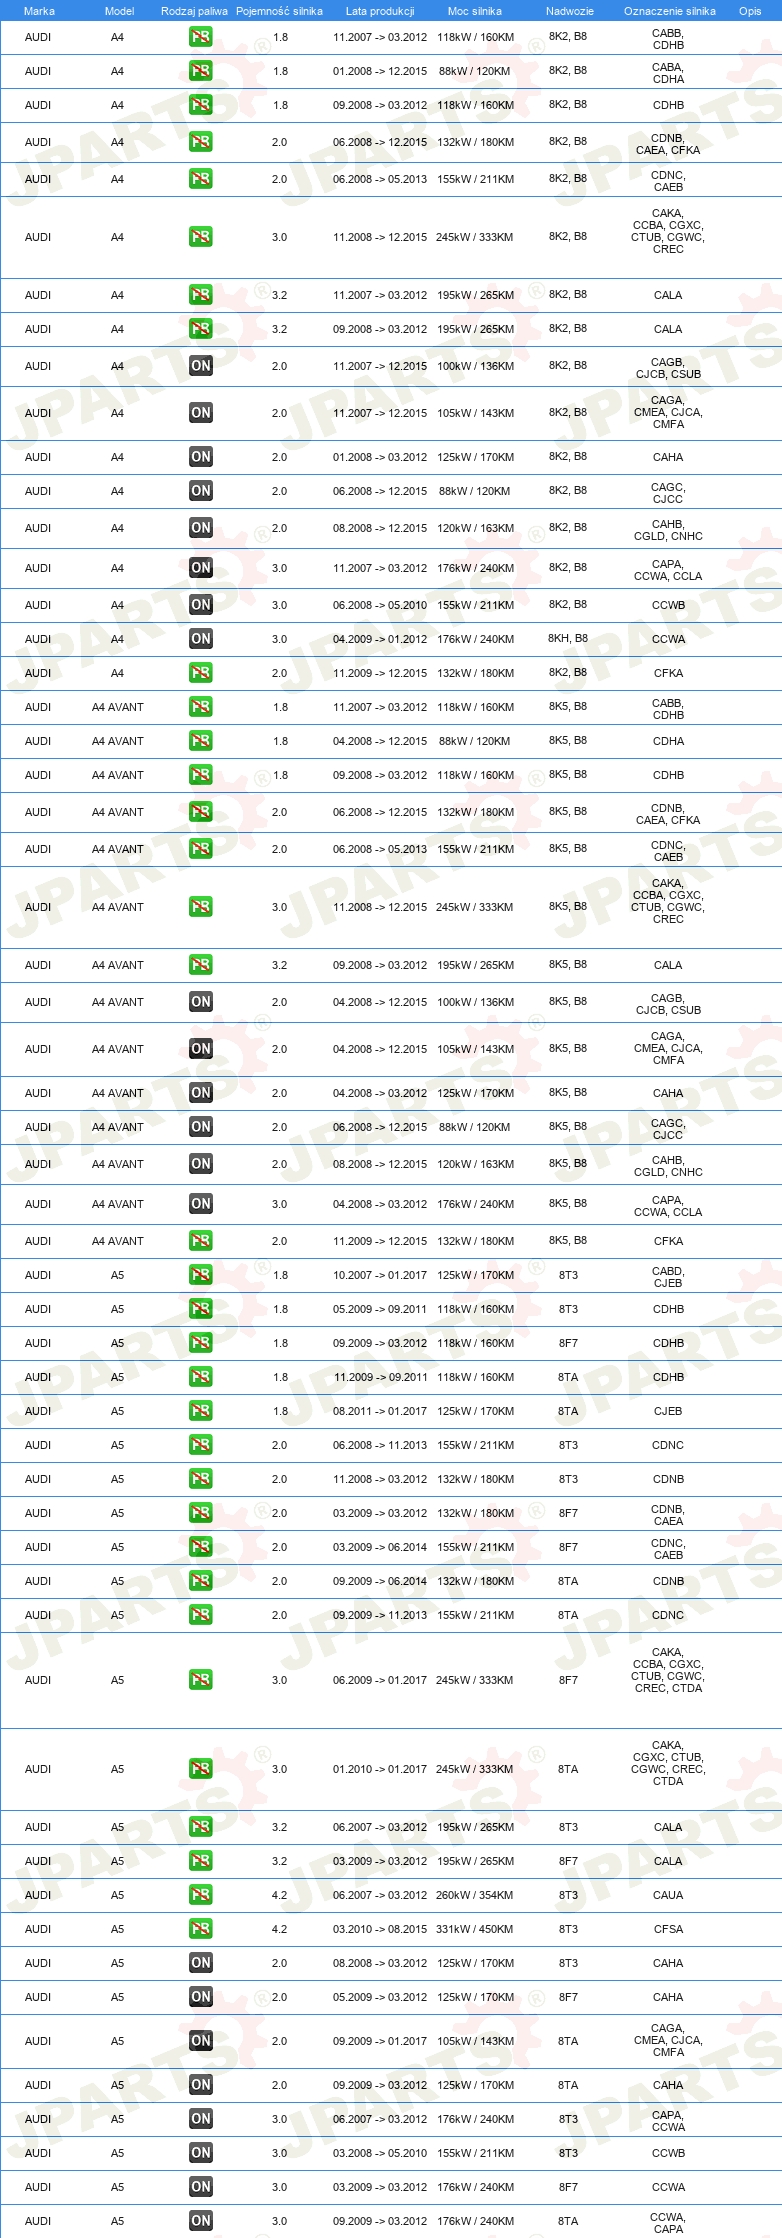This screenshot has height=2238, width=782.
Task: Click the Model column header
Action: pos(119,11)
